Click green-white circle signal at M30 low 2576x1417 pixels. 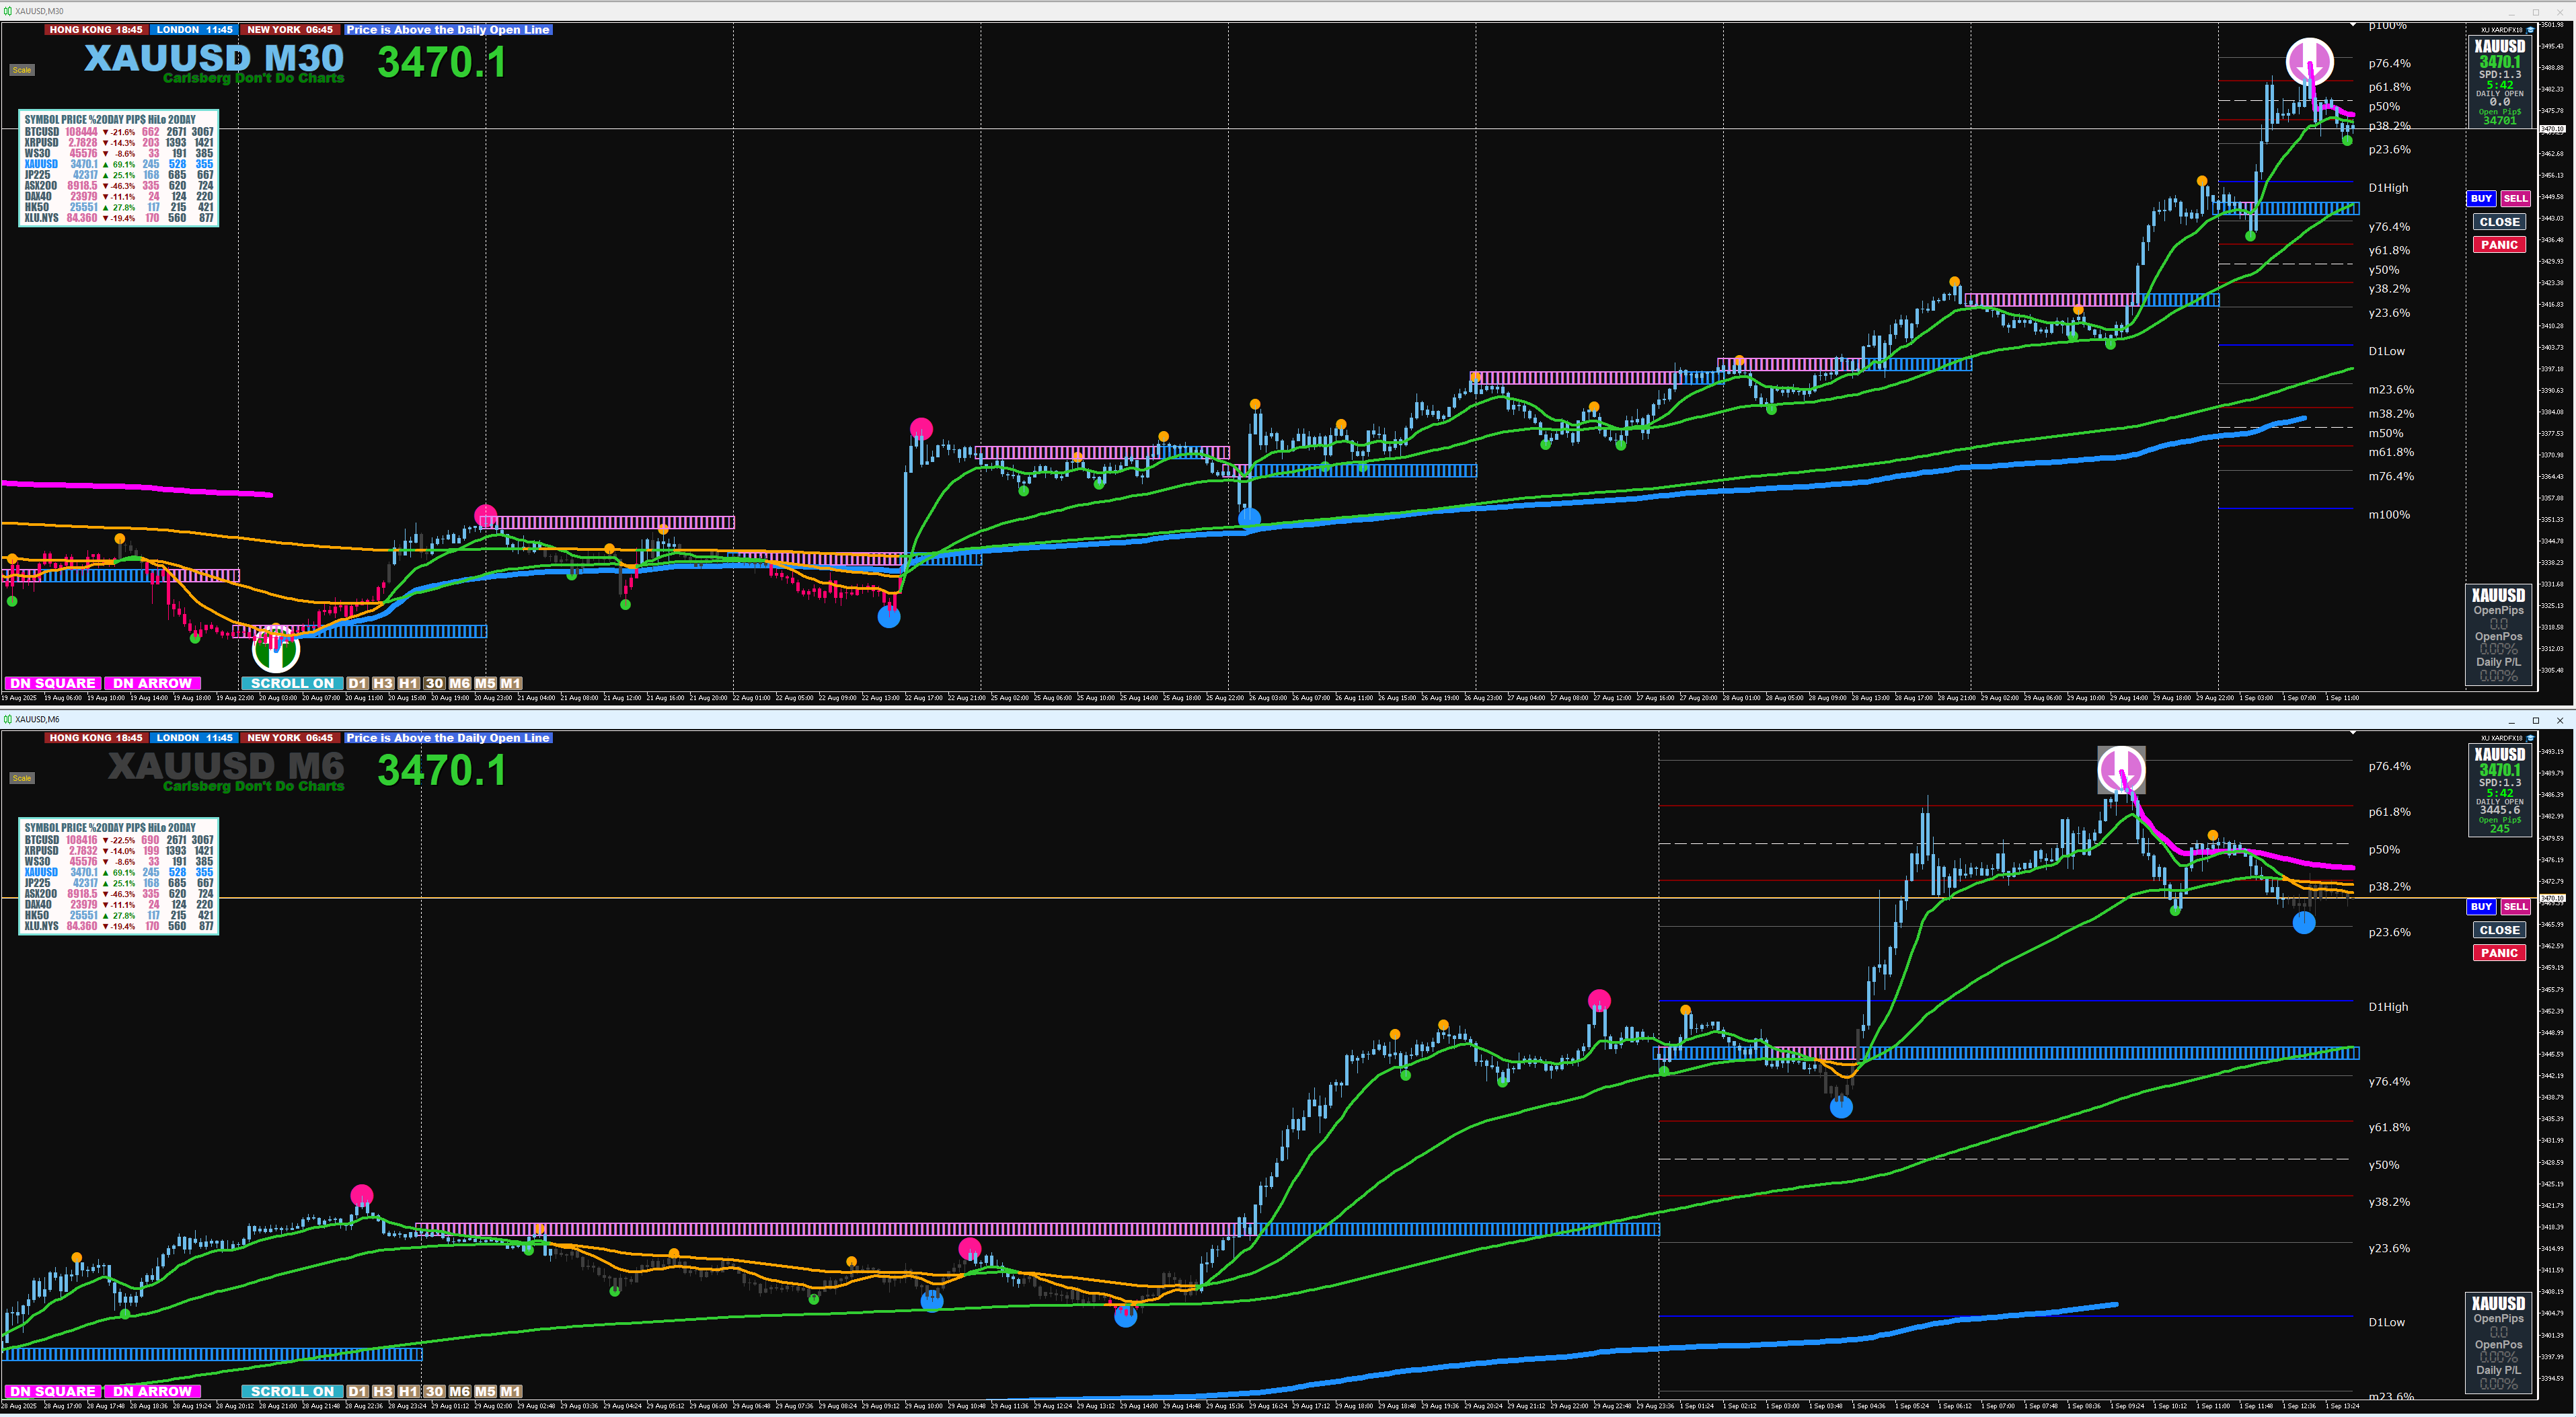click(276, 650)
